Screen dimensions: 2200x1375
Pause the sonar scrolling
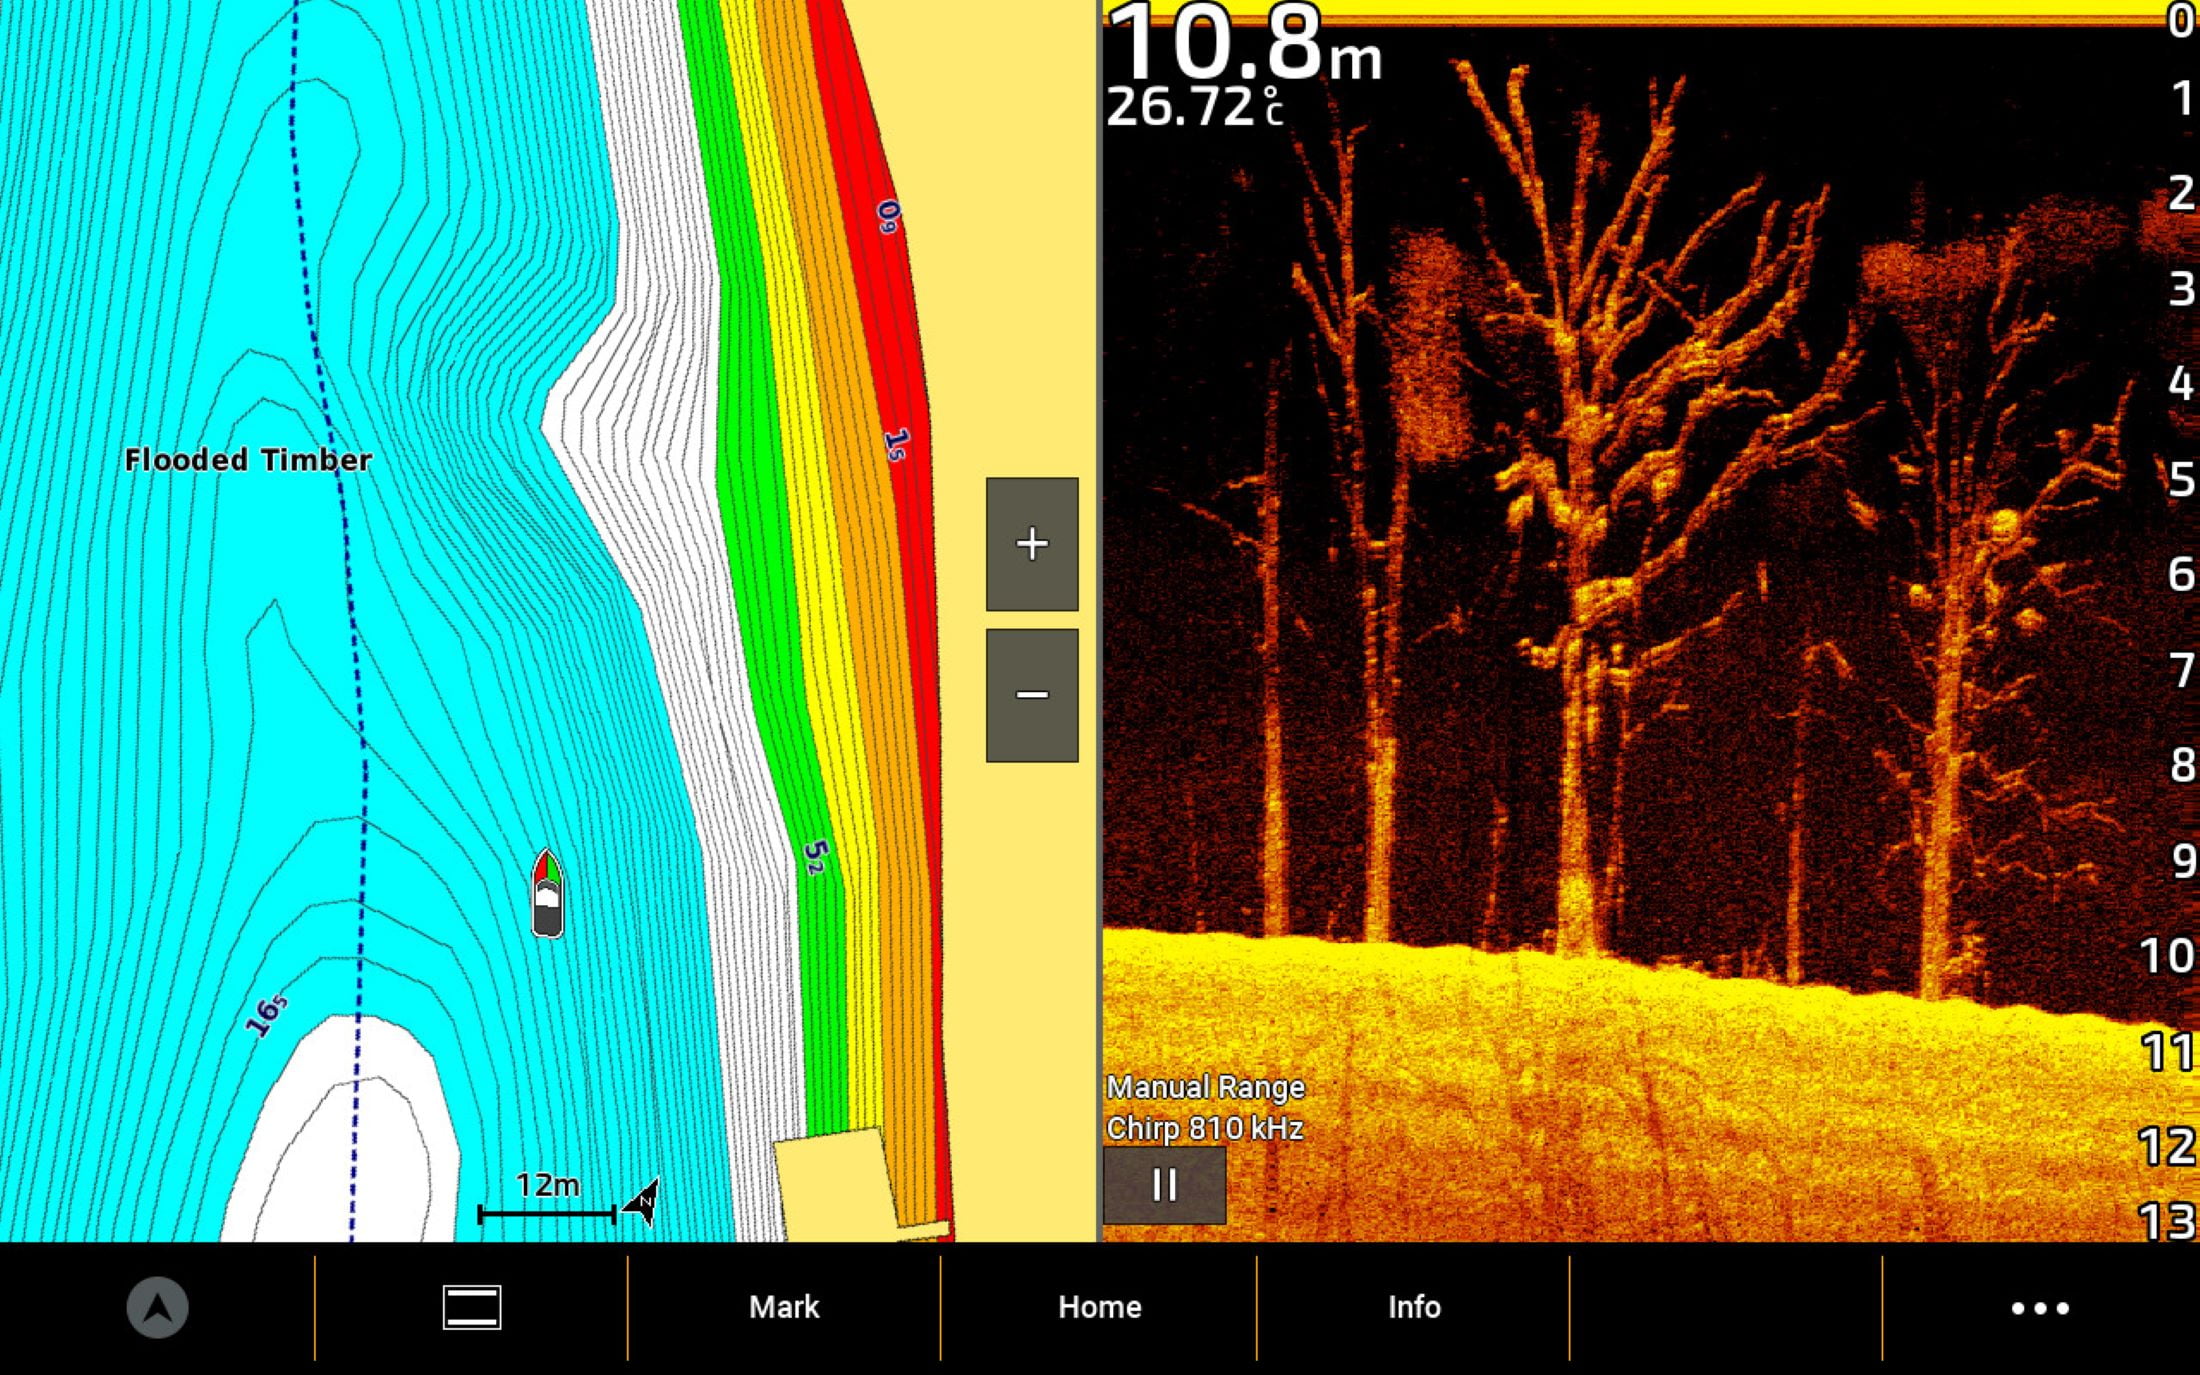pyautogui.click(x=1165, y=1185)
